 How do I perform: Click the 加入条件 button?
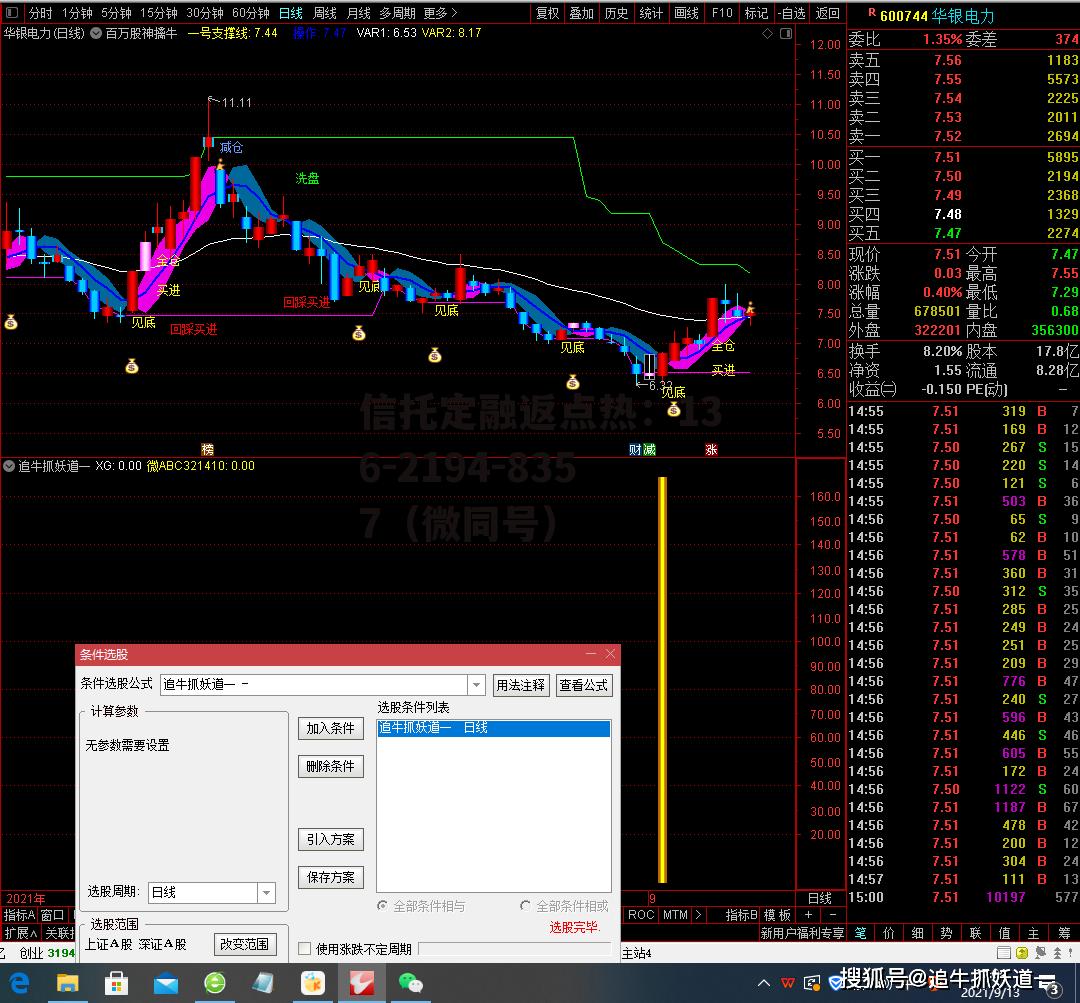(x=331, y=728)
